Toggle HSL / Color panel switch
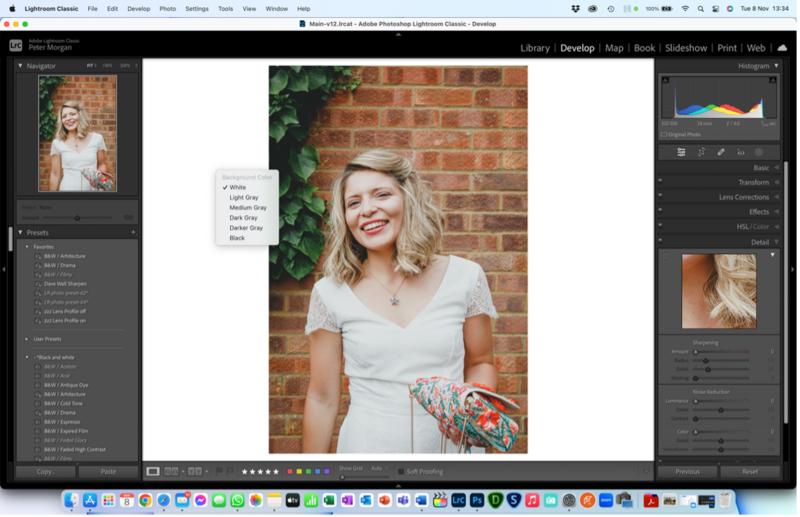 point(661,225)
